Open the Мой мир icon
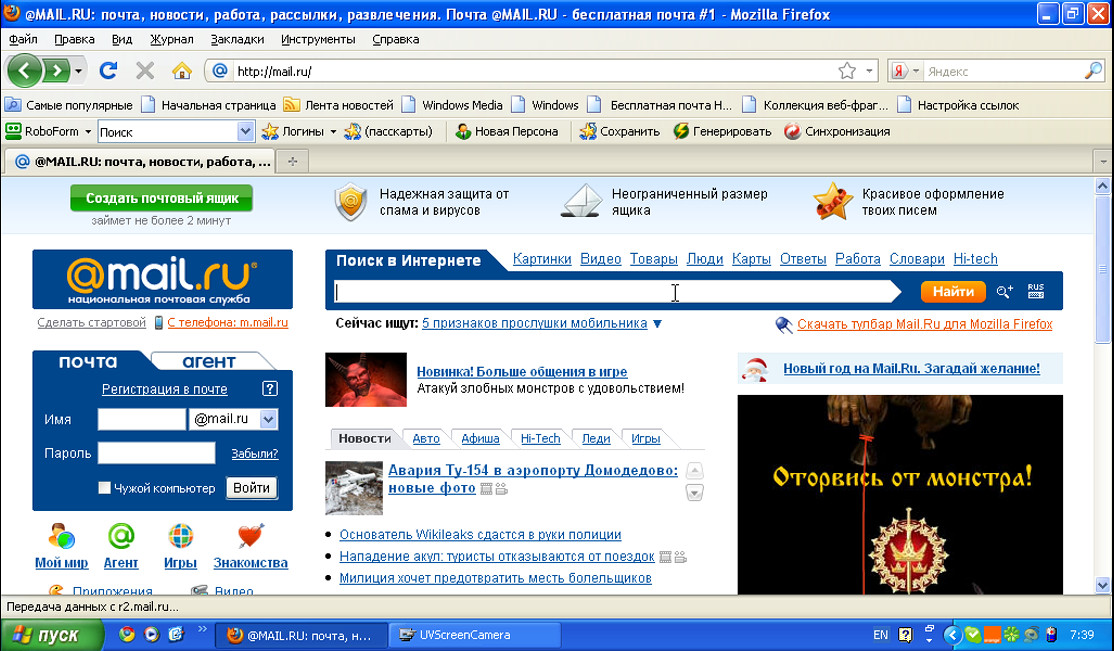1114x651 pixels. click(61, 538)
